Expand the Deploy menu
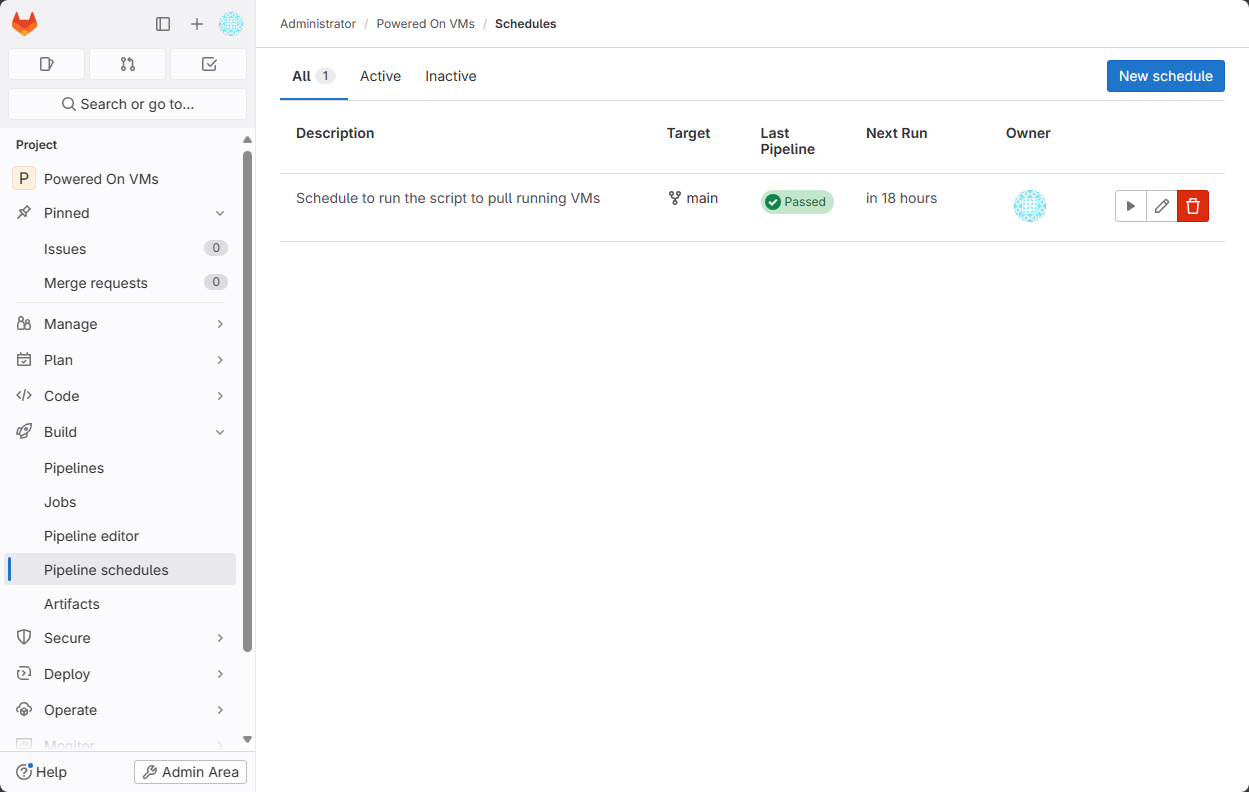The height and width of the screenshot is (792, 1249). click(120, 674)
